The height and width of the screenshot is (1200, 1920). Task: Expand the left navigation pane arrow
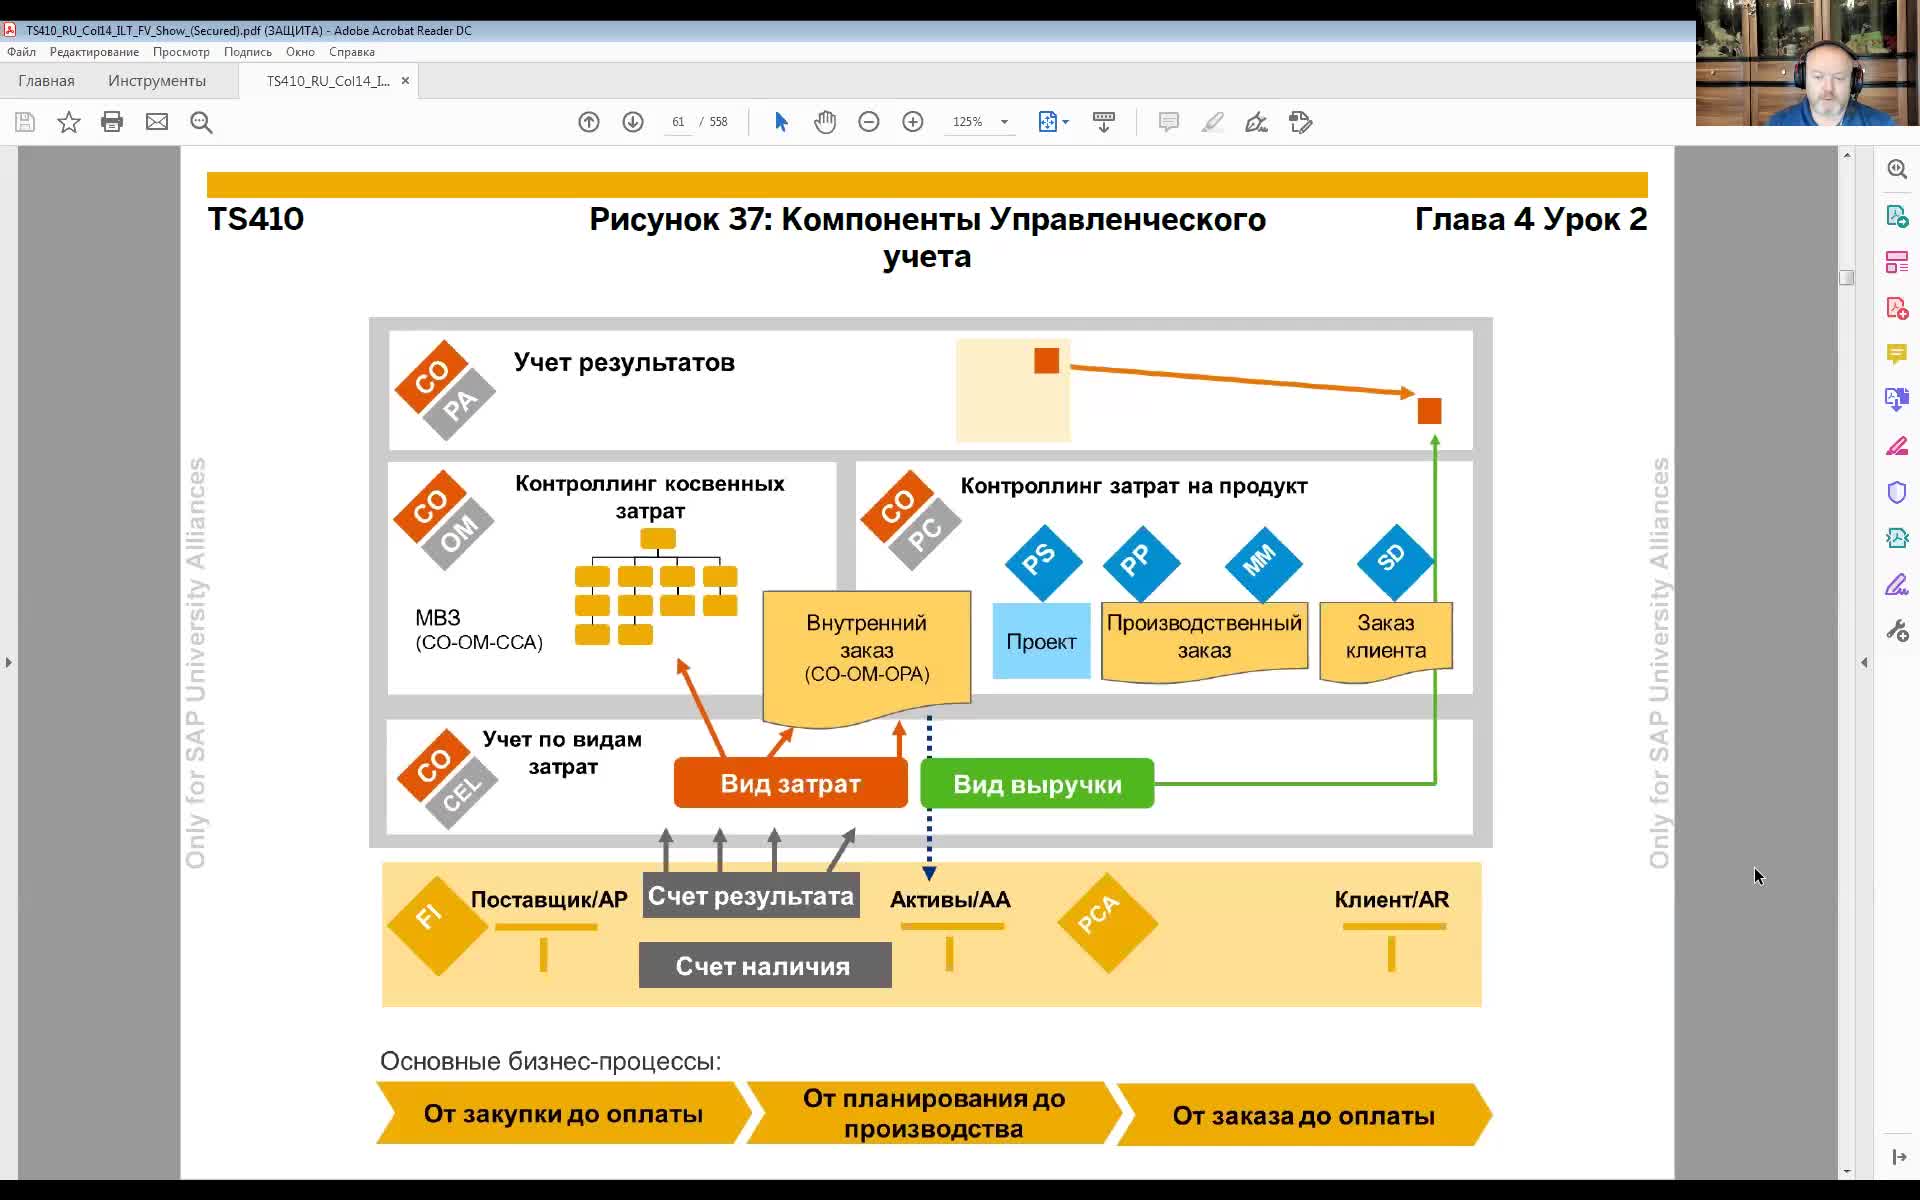click(x=8, y=662)
